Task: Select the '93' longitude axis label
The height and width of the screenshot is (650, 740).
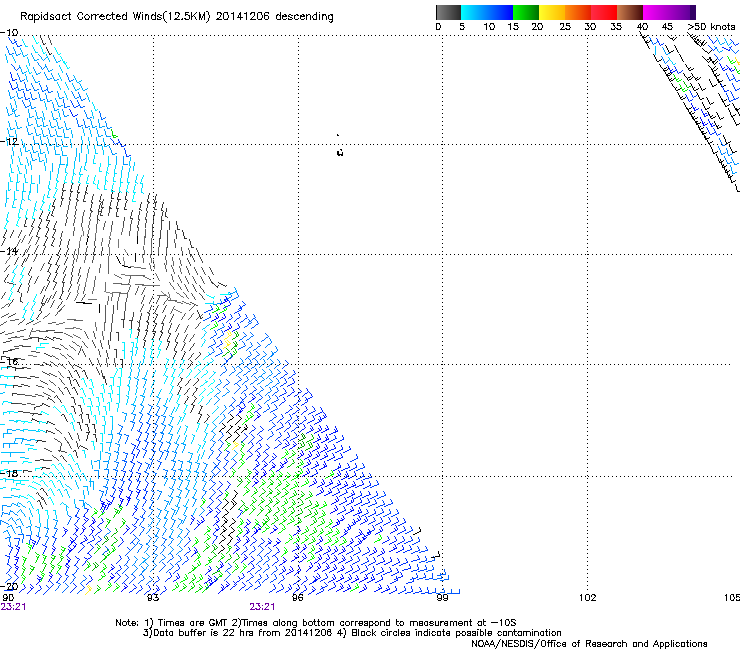Action: coord(153,598)
